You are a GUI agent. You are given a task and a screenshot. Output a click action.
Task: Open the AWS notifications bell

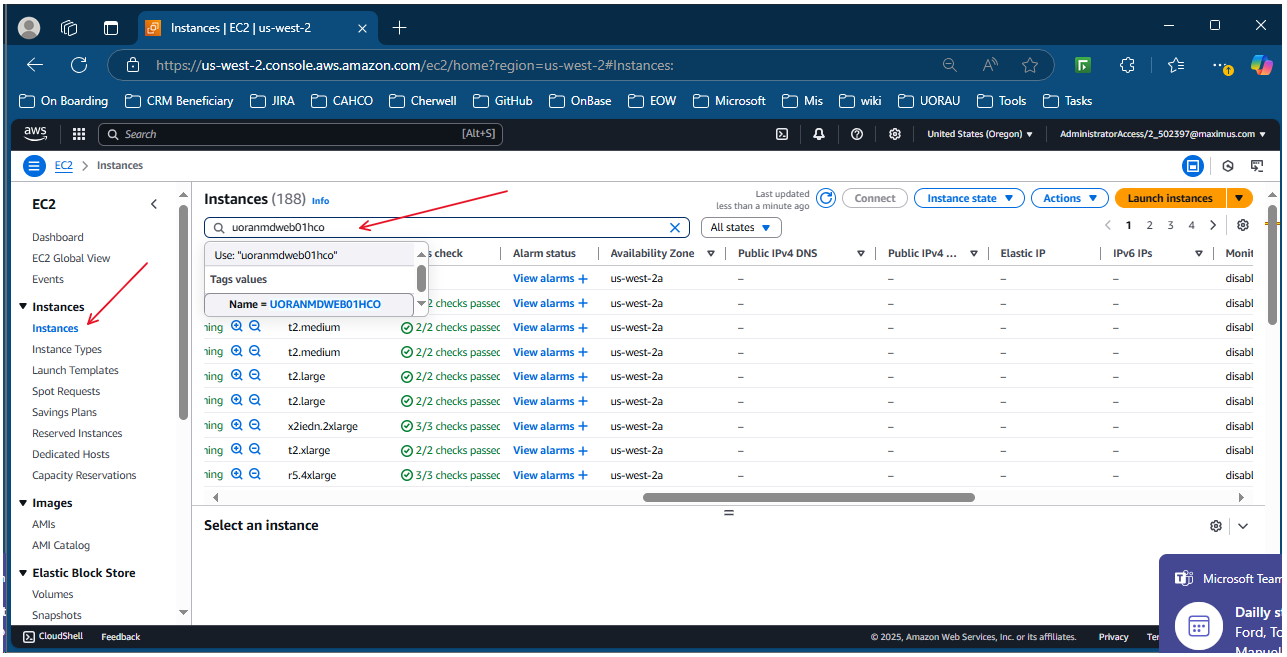click(819, 134)
